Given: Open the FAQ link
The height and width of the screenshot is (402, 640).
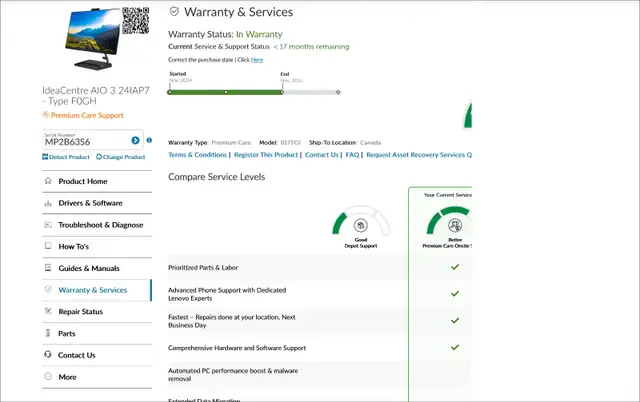Looking at the screenshot, I should click(352, 155).
